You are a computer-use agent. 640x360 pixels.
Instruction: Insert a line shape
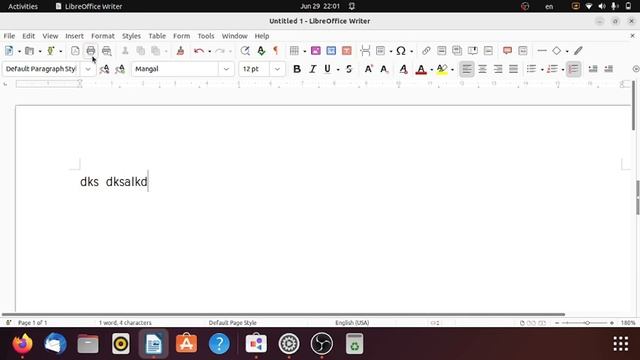point(542,51)
